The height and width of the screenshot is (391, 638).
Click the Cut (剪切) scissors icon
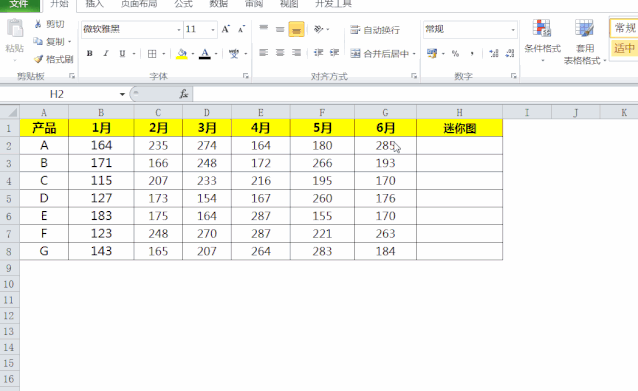tap(38, 24)
